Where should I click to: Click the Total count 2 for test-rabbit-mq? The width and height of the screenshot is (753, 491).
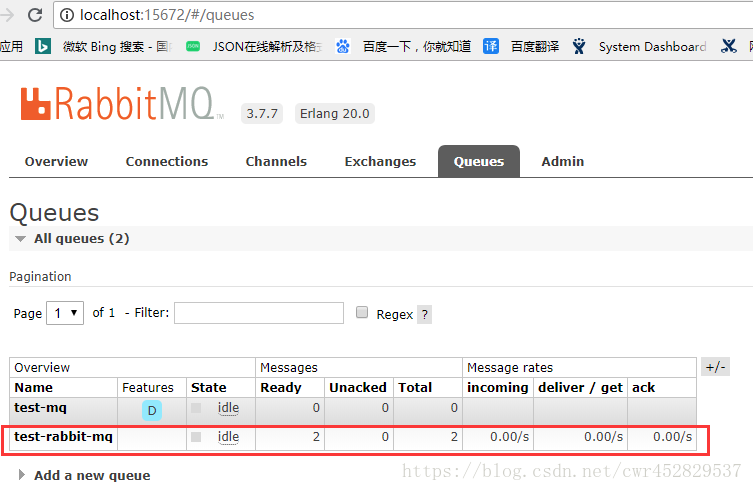point(454,437)
